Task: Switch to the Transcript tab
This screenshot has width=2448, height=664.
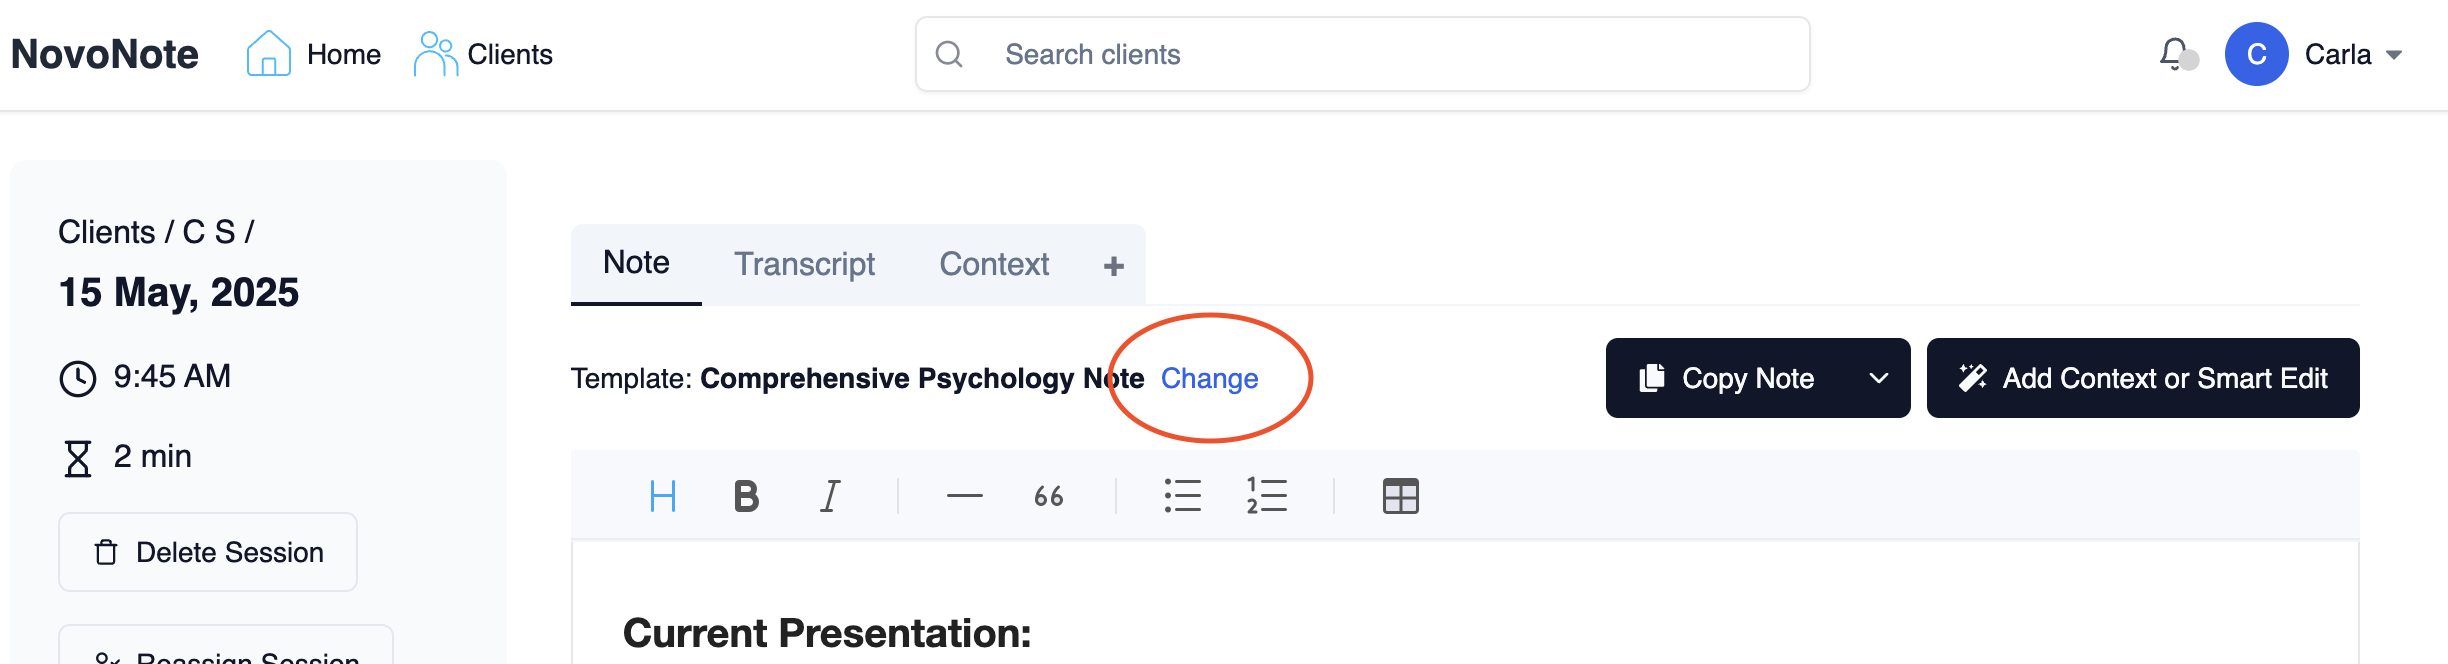Action: pyautogui.click(x=804, y=264)
